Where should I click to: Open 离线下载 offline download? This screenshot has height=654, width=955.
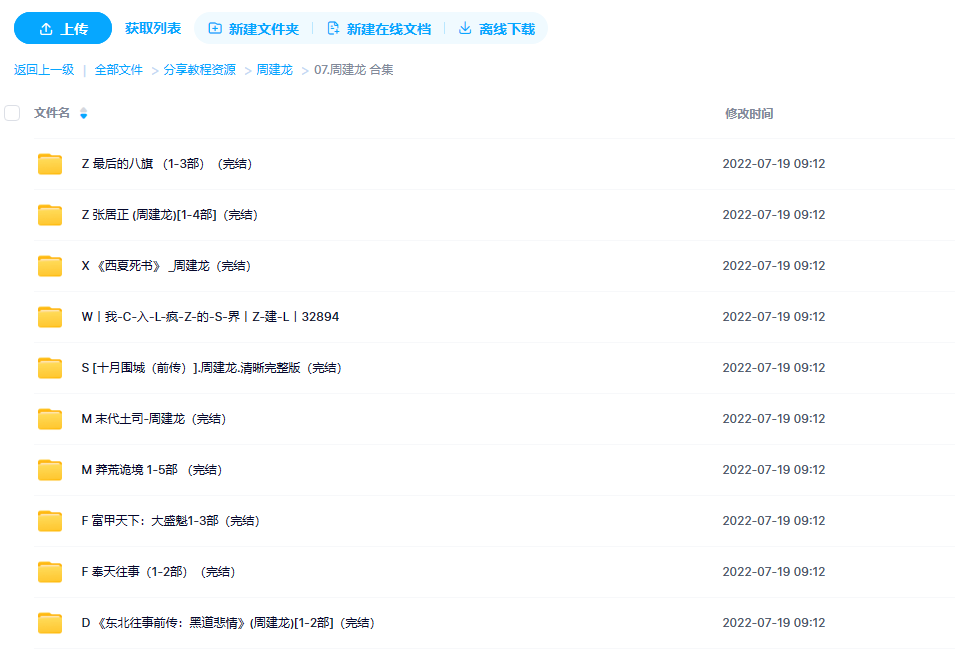coord(497,29)
